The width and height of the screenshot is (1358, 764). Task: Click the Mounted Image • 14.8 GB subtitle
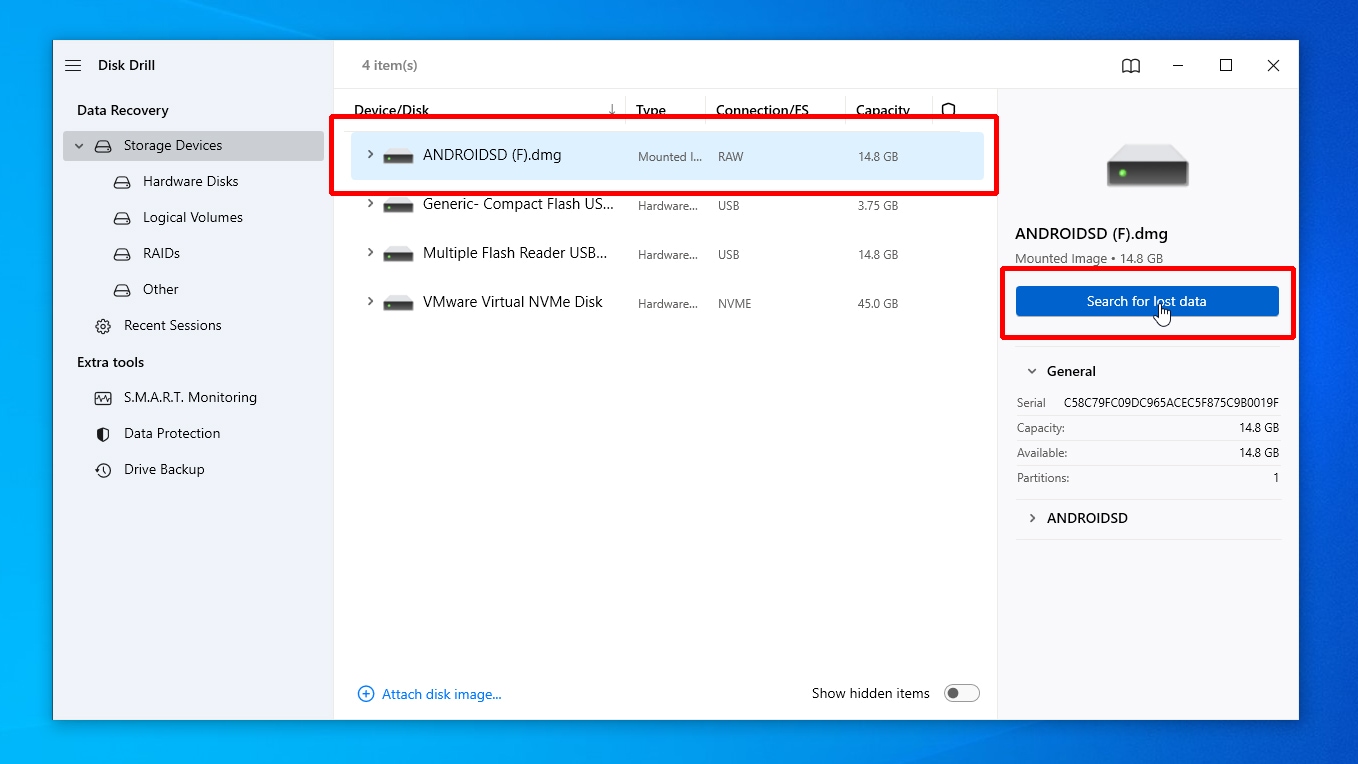1089,258
